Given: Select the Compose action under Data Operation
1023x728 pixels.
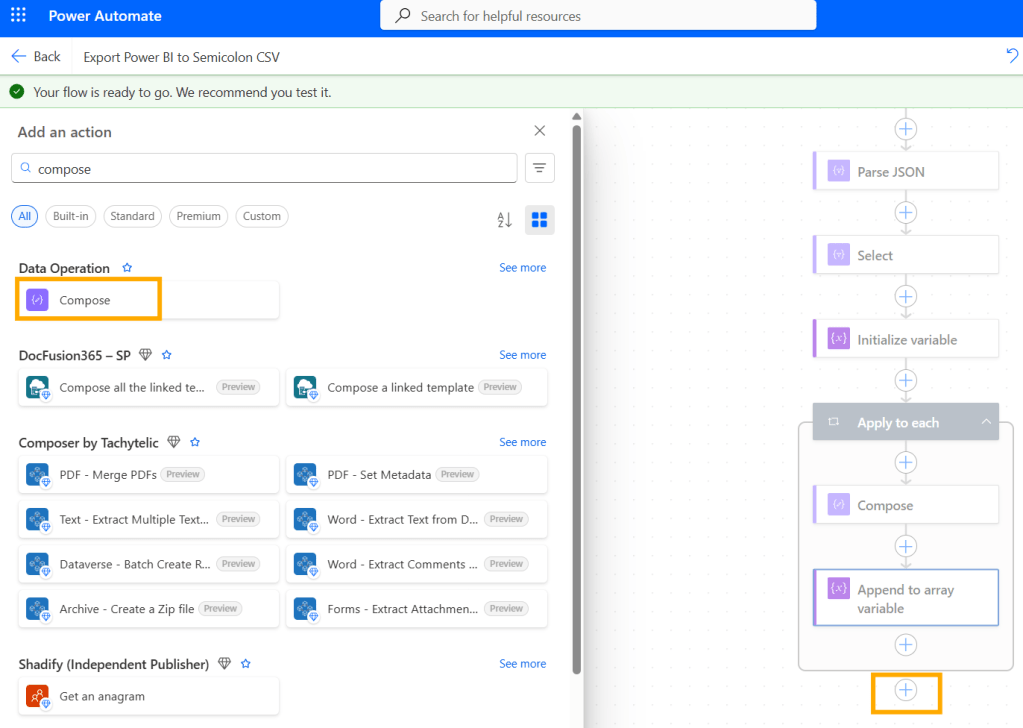Looking at the screenshot, I should click(87, 299).
